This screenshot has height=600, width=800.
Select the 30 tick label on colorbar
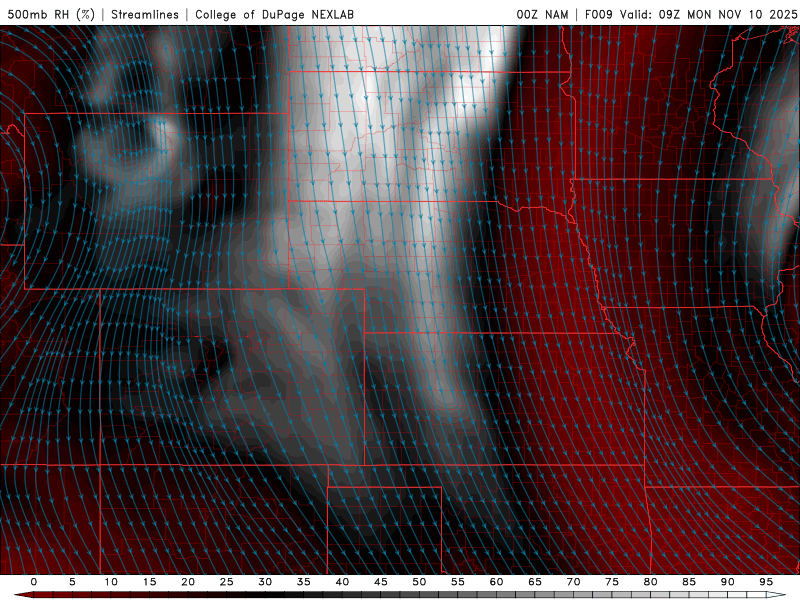pyautogui.click(x=265, y=582)
